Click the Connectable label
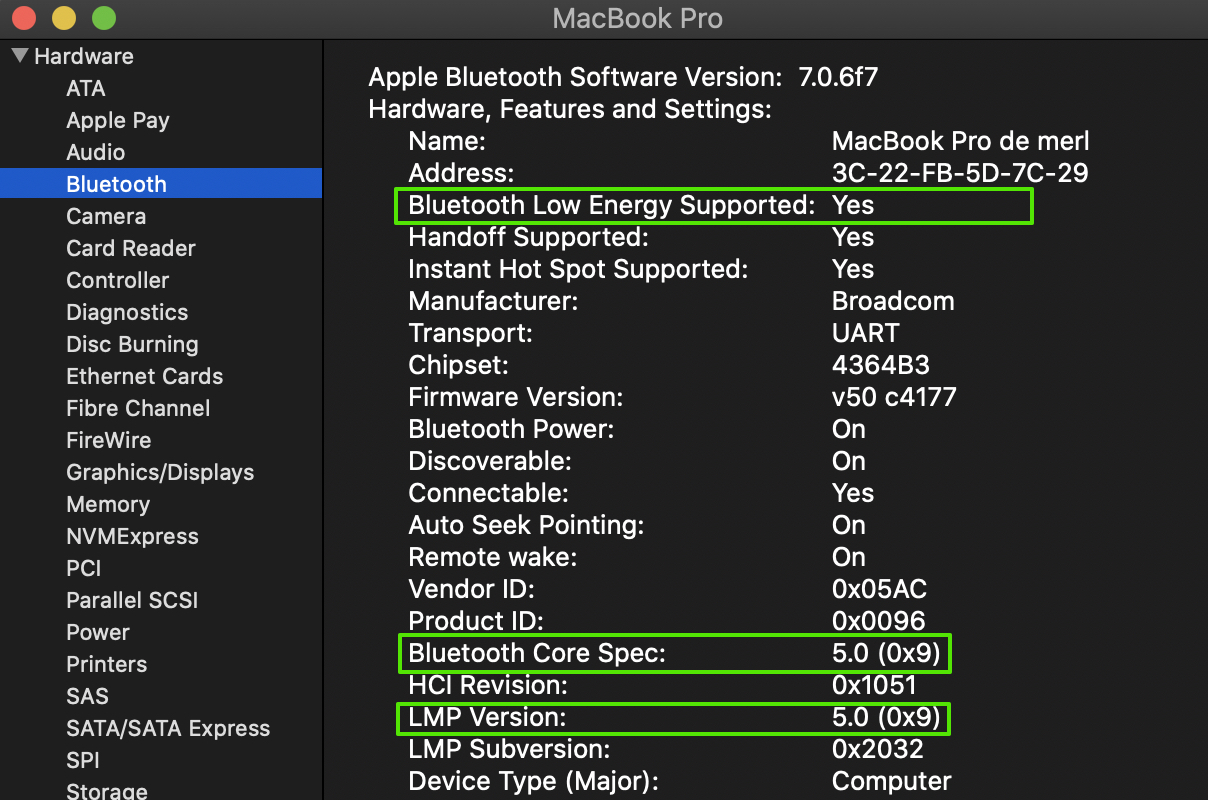1208x800 pixels. click(x=488, y=493)
